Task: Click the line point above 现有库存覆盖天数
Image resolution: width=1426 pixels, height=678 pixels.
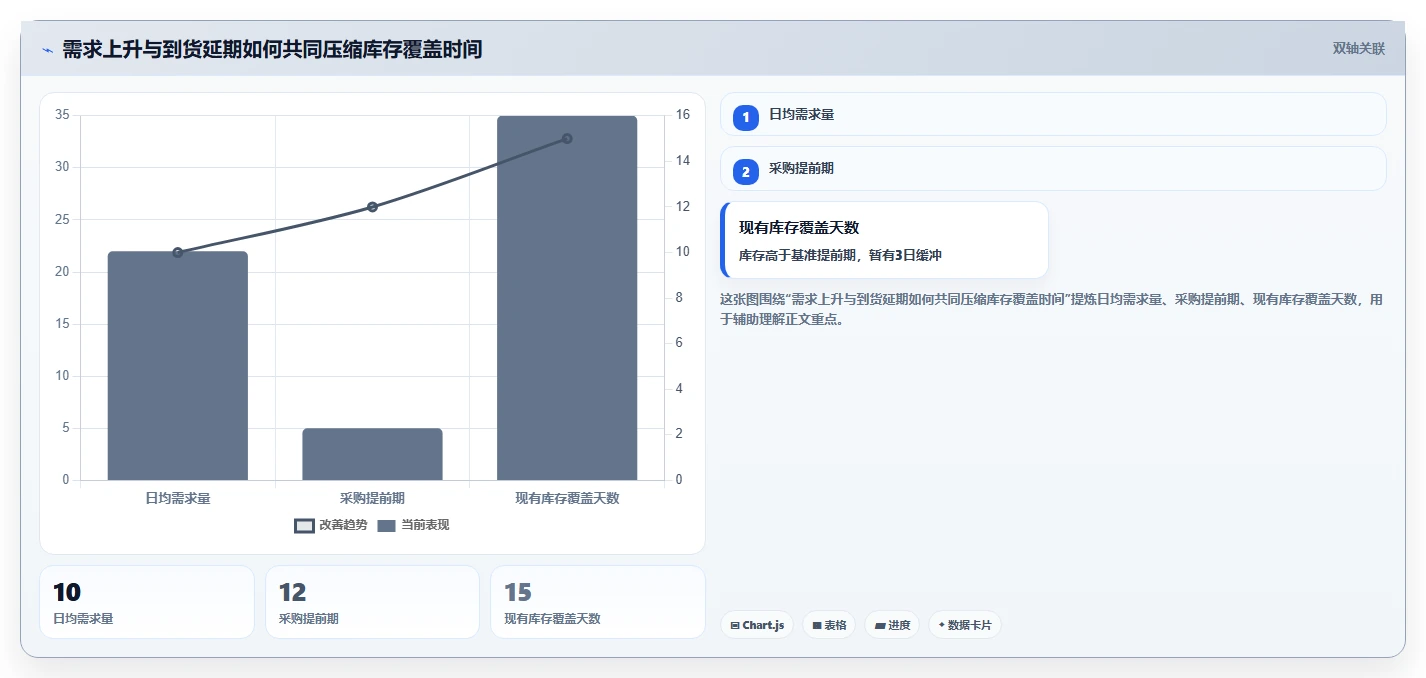Action: click(567, 138)
